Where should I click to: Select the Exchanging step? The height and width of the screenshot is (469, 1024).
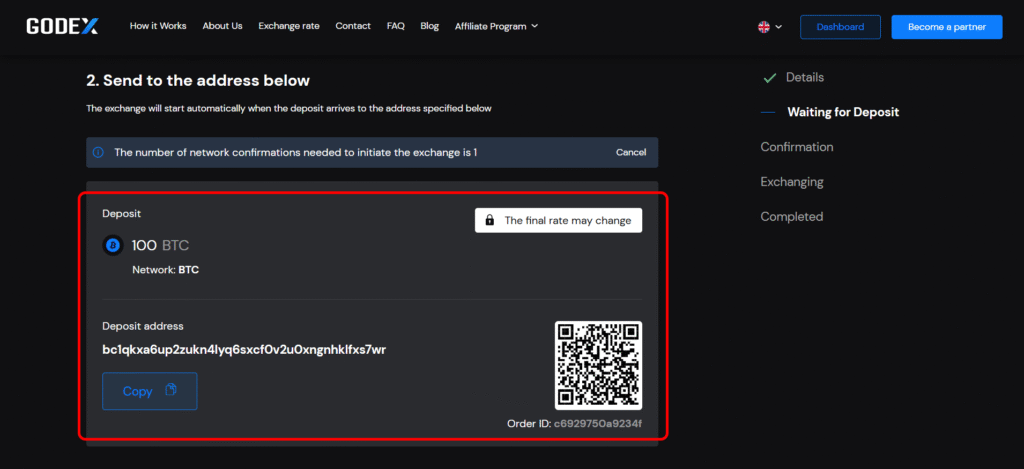[792, 182]
